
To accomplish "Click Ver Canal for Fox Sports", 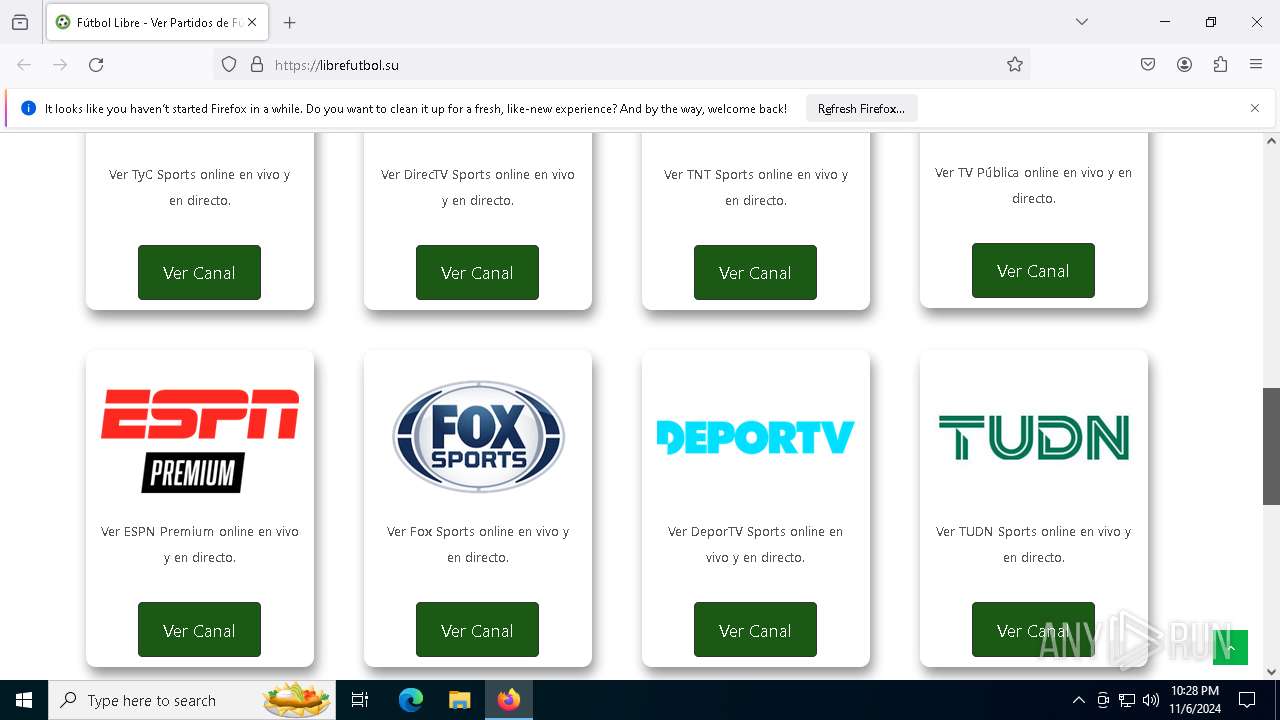I will tap(477, 630).
